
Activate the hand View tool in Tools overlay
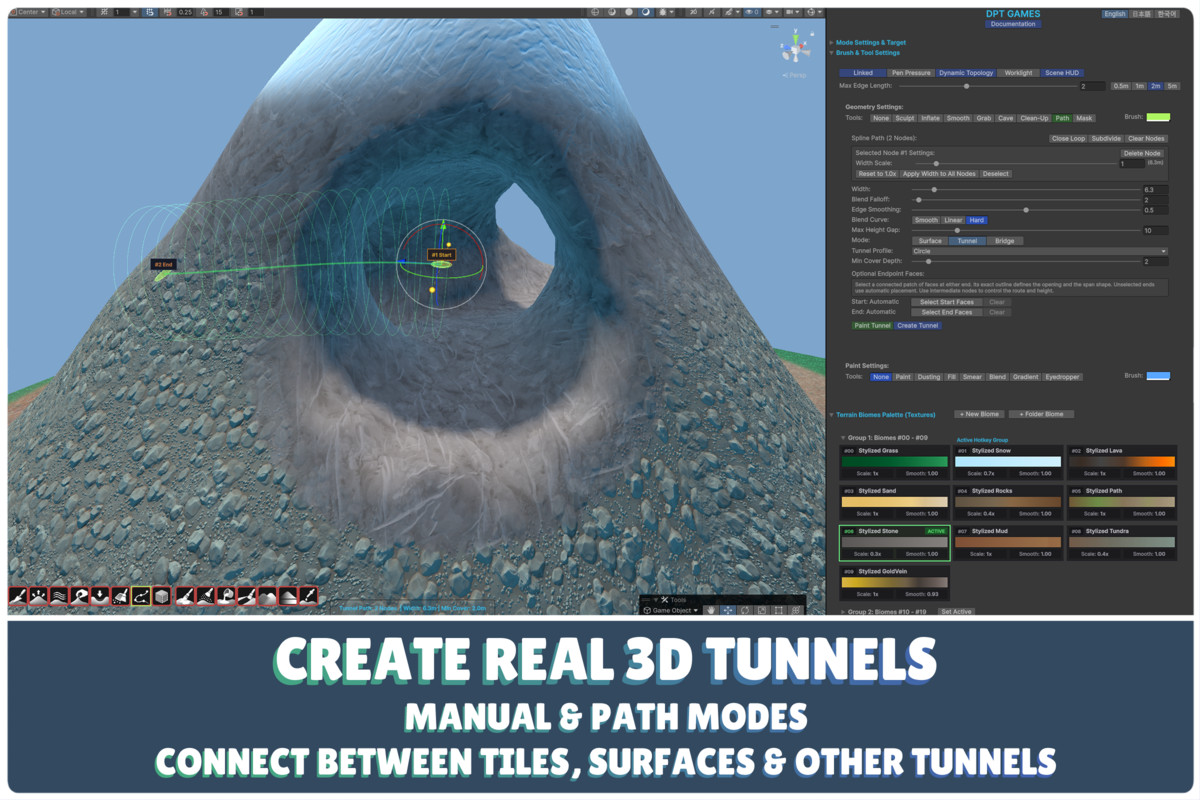tap(711, 610)
